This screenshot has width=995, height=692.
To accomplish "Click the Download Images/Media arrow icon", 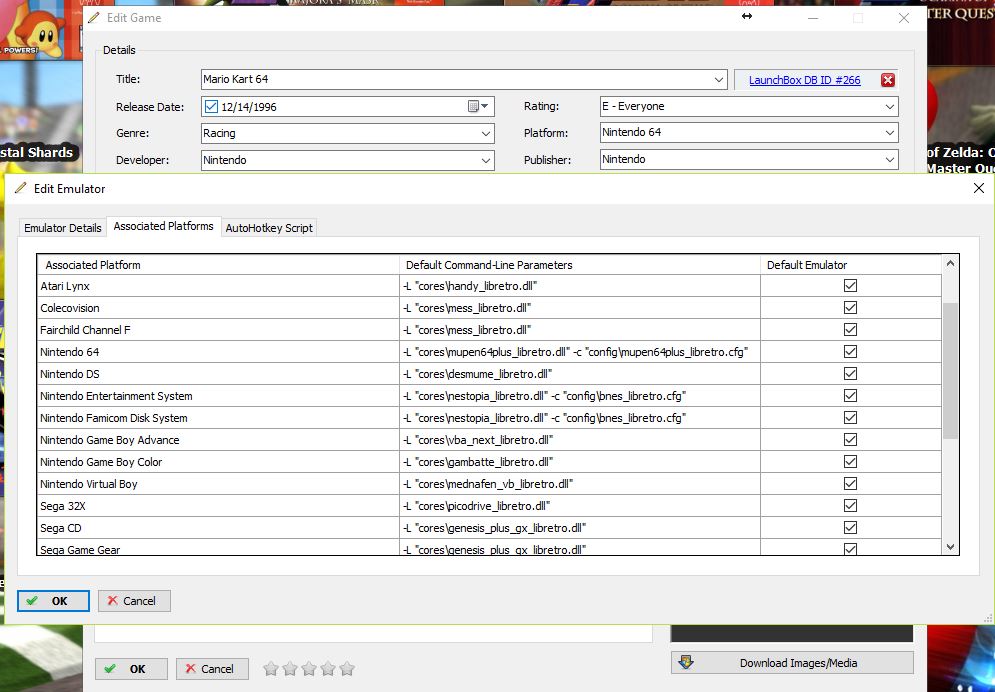I will pos(686,663).
